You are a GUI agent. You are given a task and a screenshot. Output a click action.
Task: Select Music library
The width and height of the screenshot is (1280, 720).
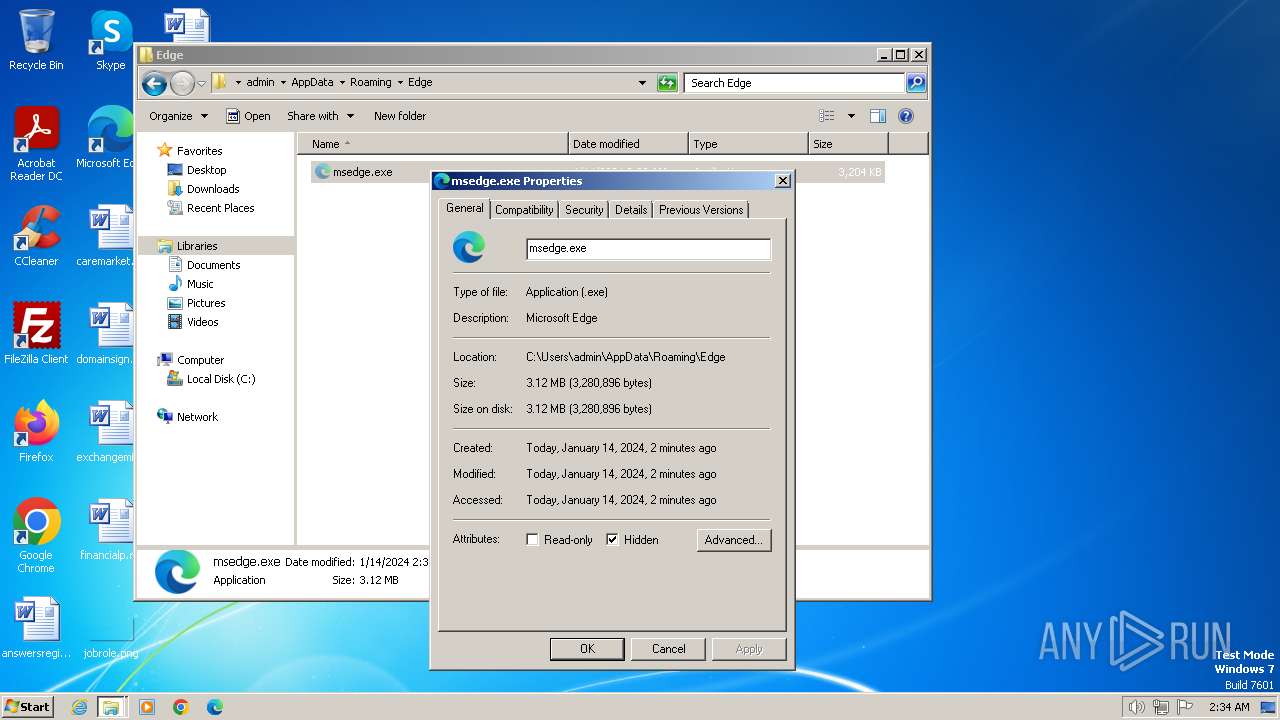200,284
